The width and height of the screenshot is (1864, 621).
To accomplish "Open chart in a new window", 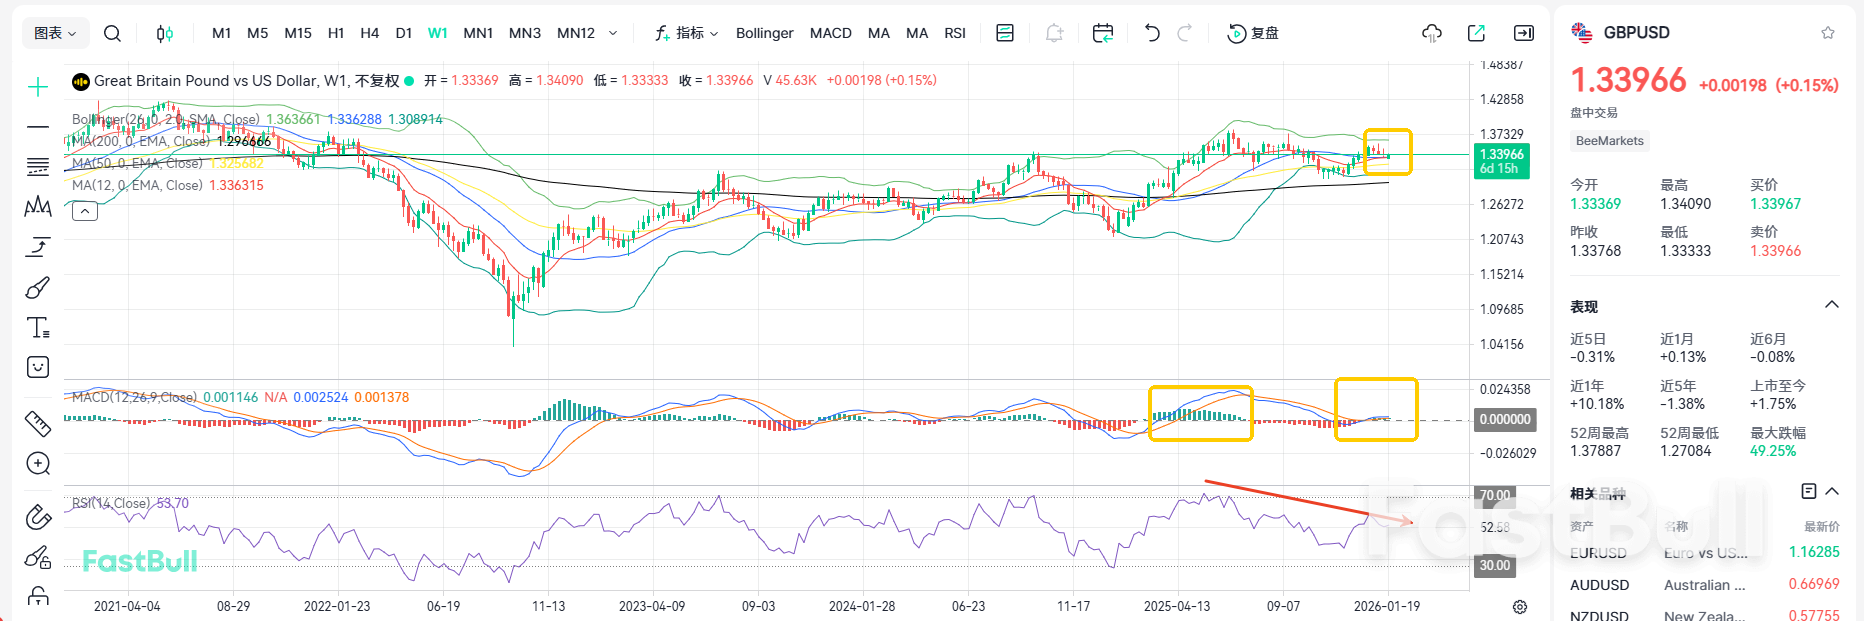I will coord(1476,33).
